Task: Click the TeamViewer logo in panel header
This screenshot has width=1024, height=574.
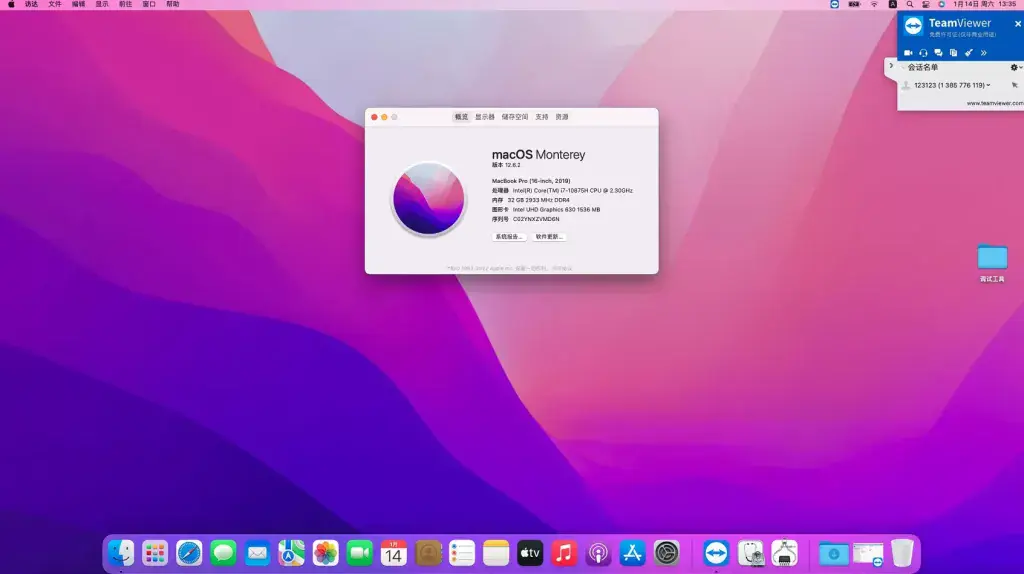Action: 913,26
